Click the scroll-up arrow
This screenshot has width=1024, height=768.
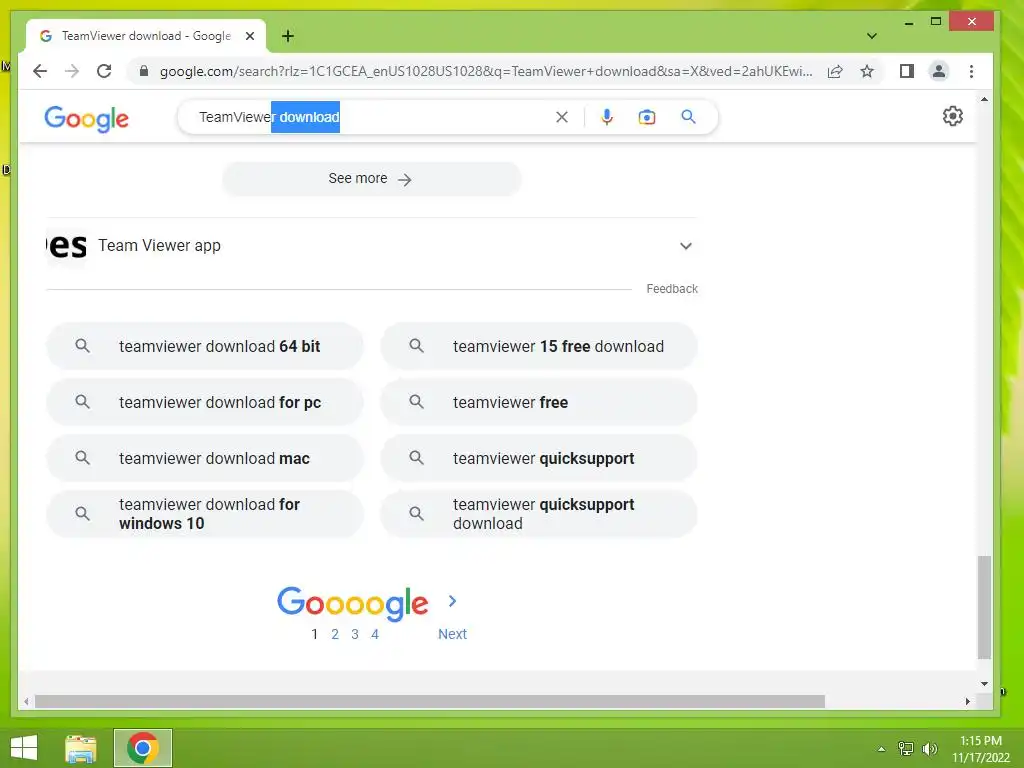click(984, 99)
